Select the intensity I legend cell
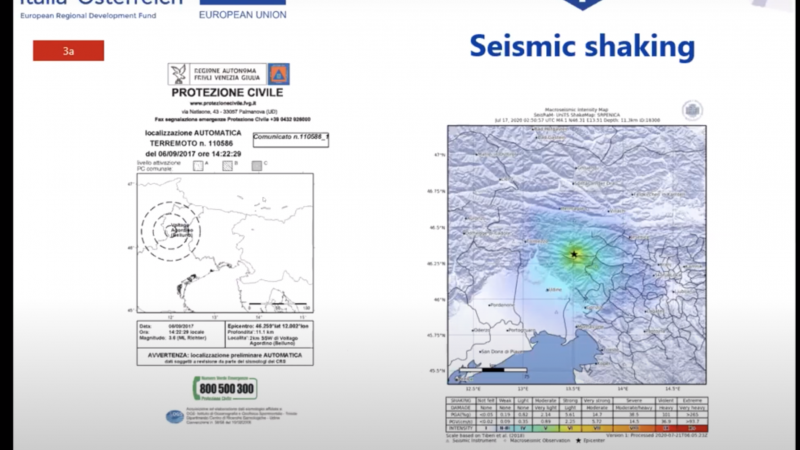The width and height of the screenshot is (800, 450). point(486,428)
